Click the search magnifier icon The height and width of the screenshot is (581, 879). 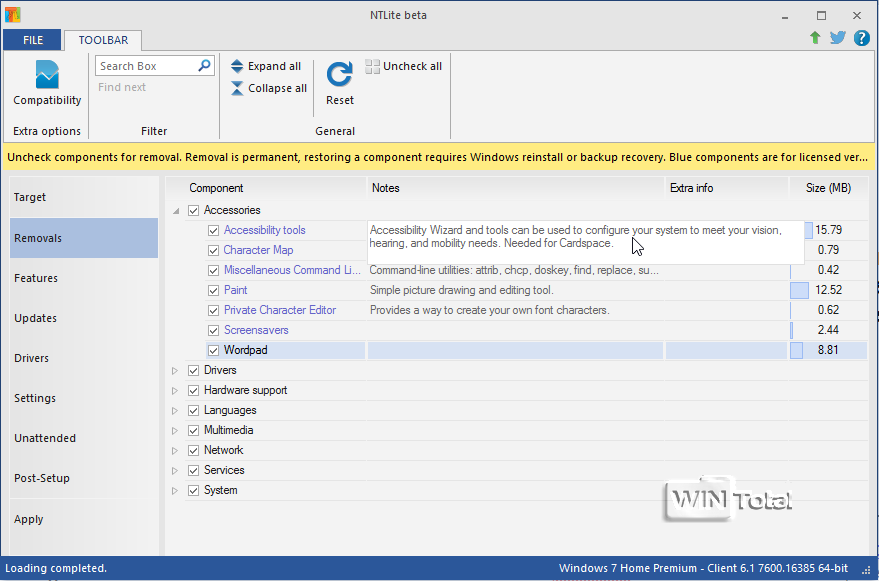point(204,66)
